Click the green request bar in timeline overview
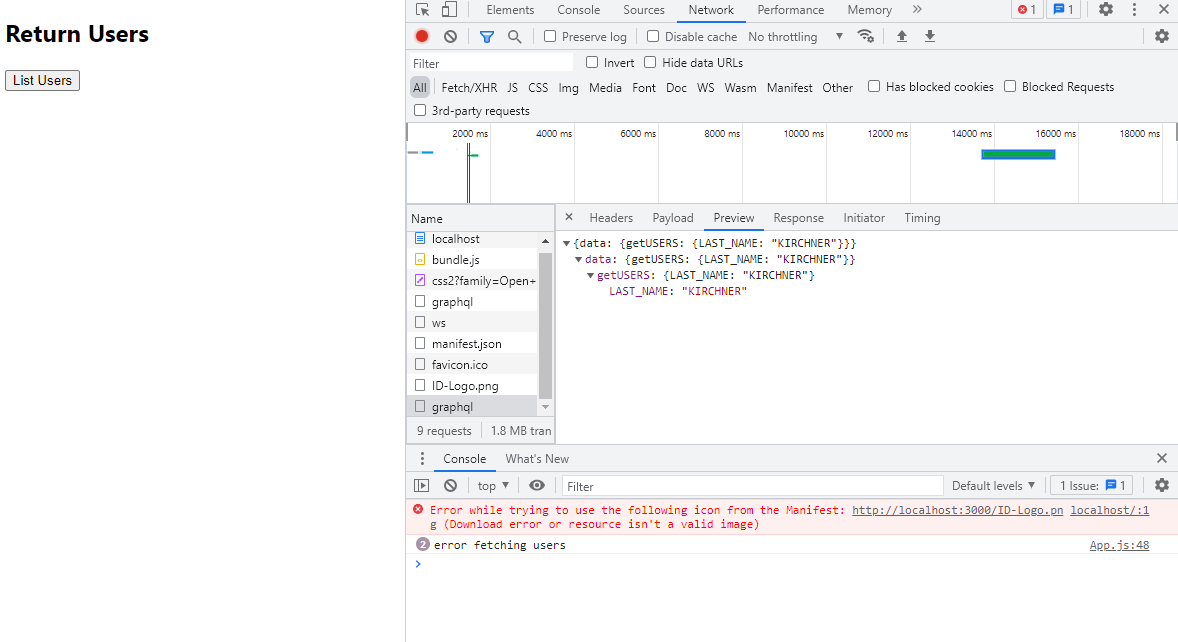 tap(1018, 154)
